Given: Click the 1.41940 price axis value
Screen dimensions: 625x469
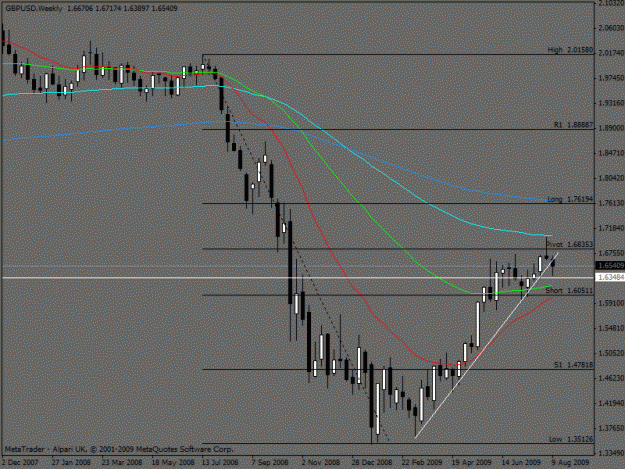Looking at the screenshot, I should [611, 403].
